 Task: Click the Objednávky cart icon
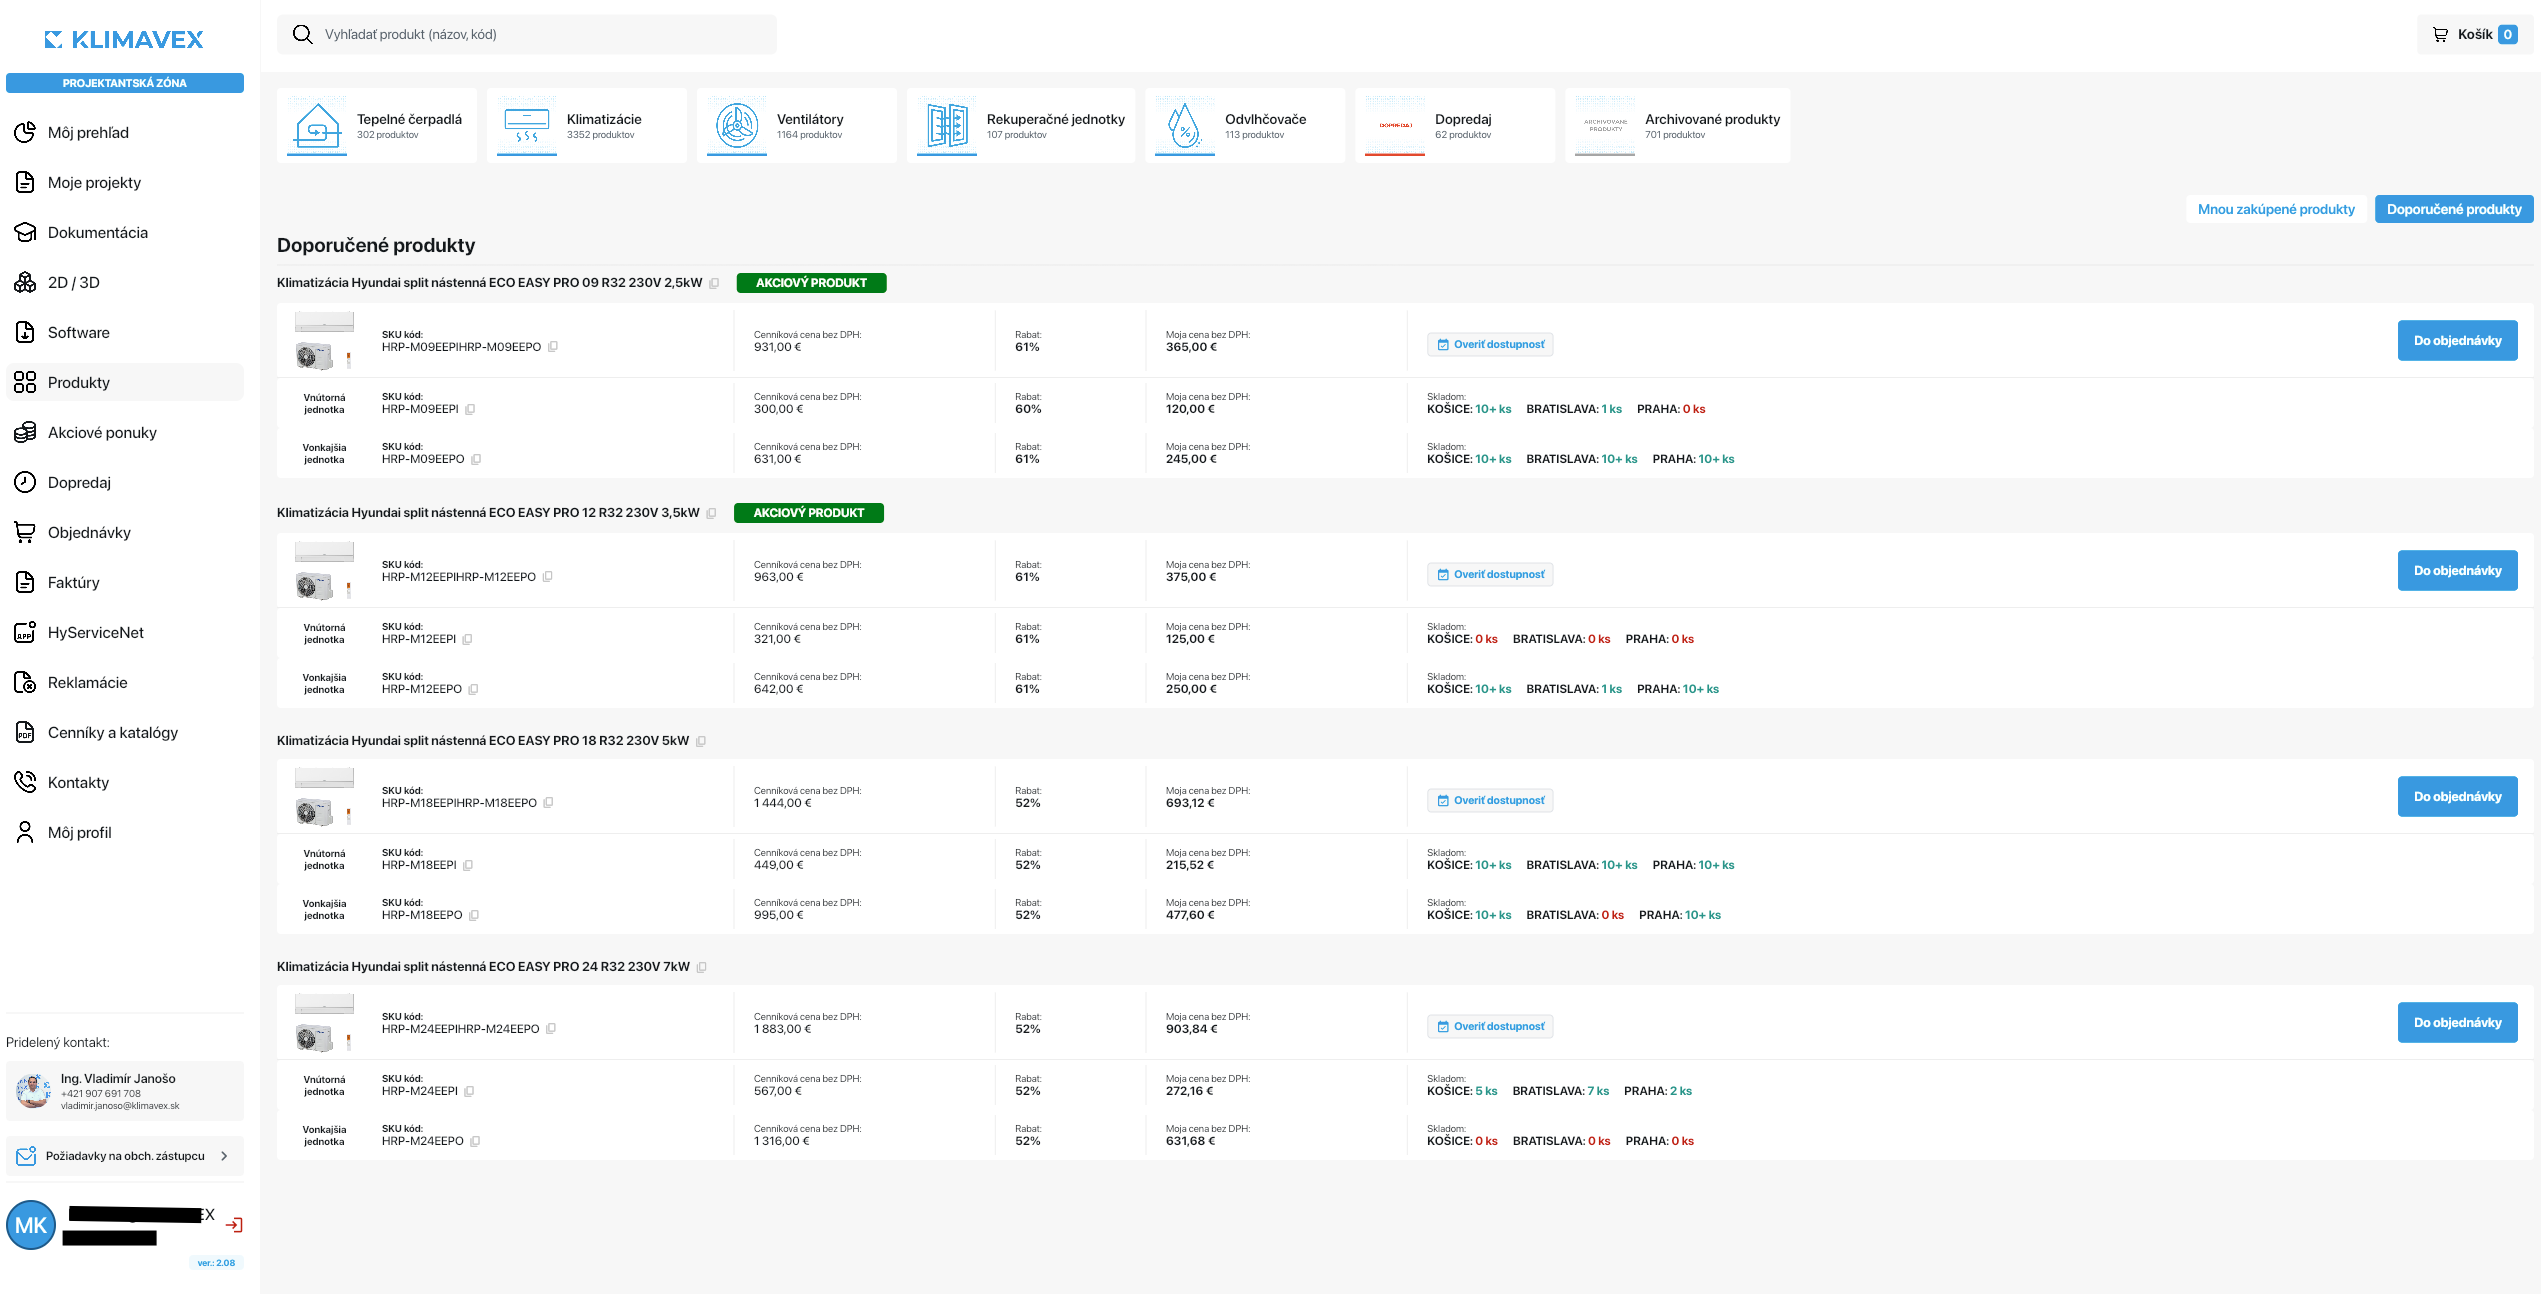coord(25,532)
